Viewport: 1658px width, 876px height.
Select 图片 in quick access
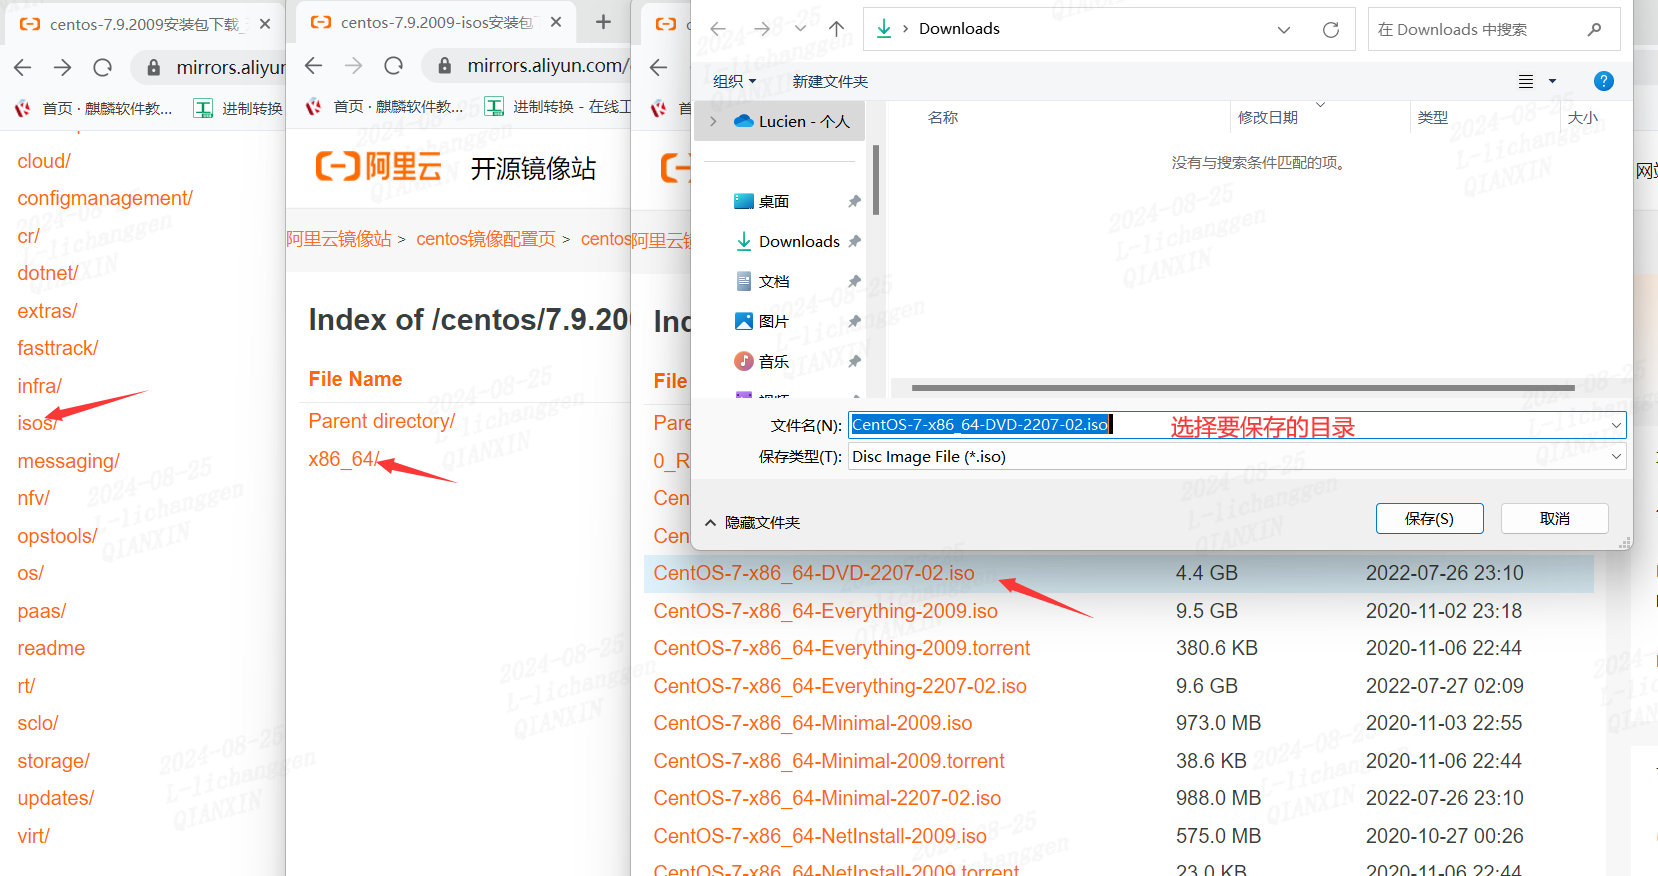762,321
